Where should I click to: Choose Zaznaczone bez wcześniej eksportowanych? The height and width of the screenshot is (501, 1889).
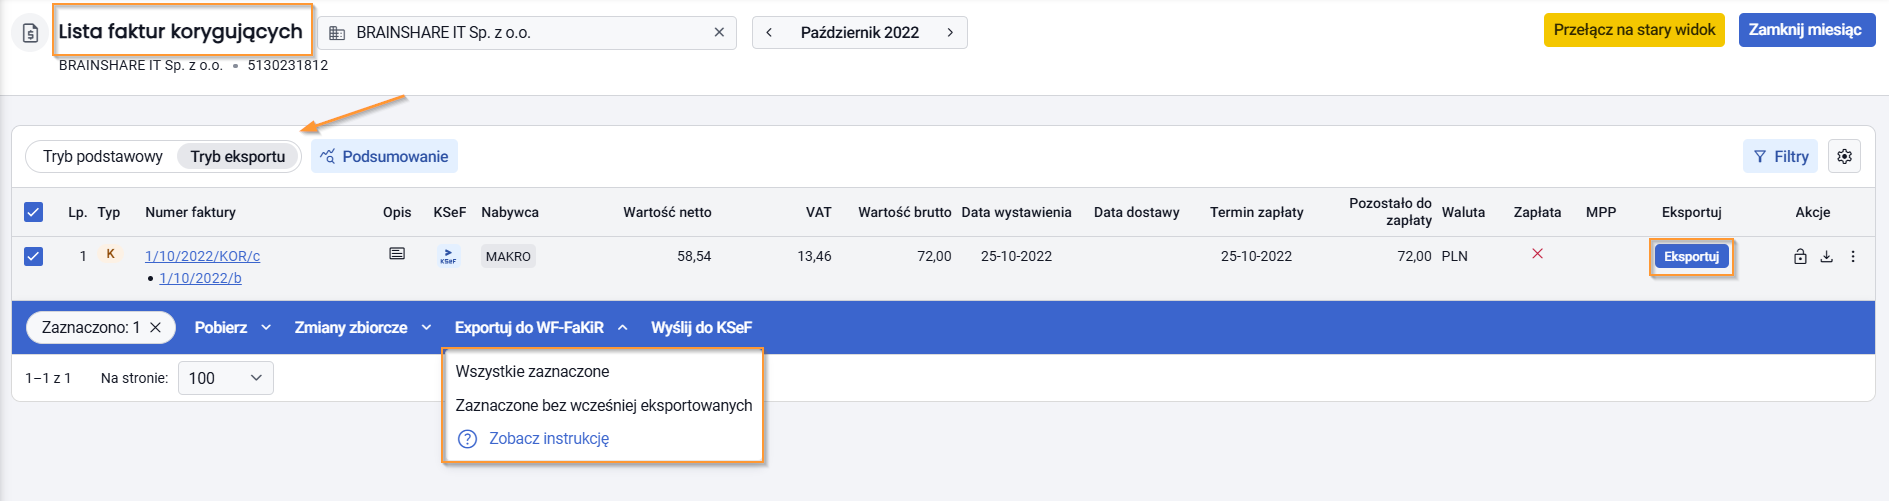[604, 406]
